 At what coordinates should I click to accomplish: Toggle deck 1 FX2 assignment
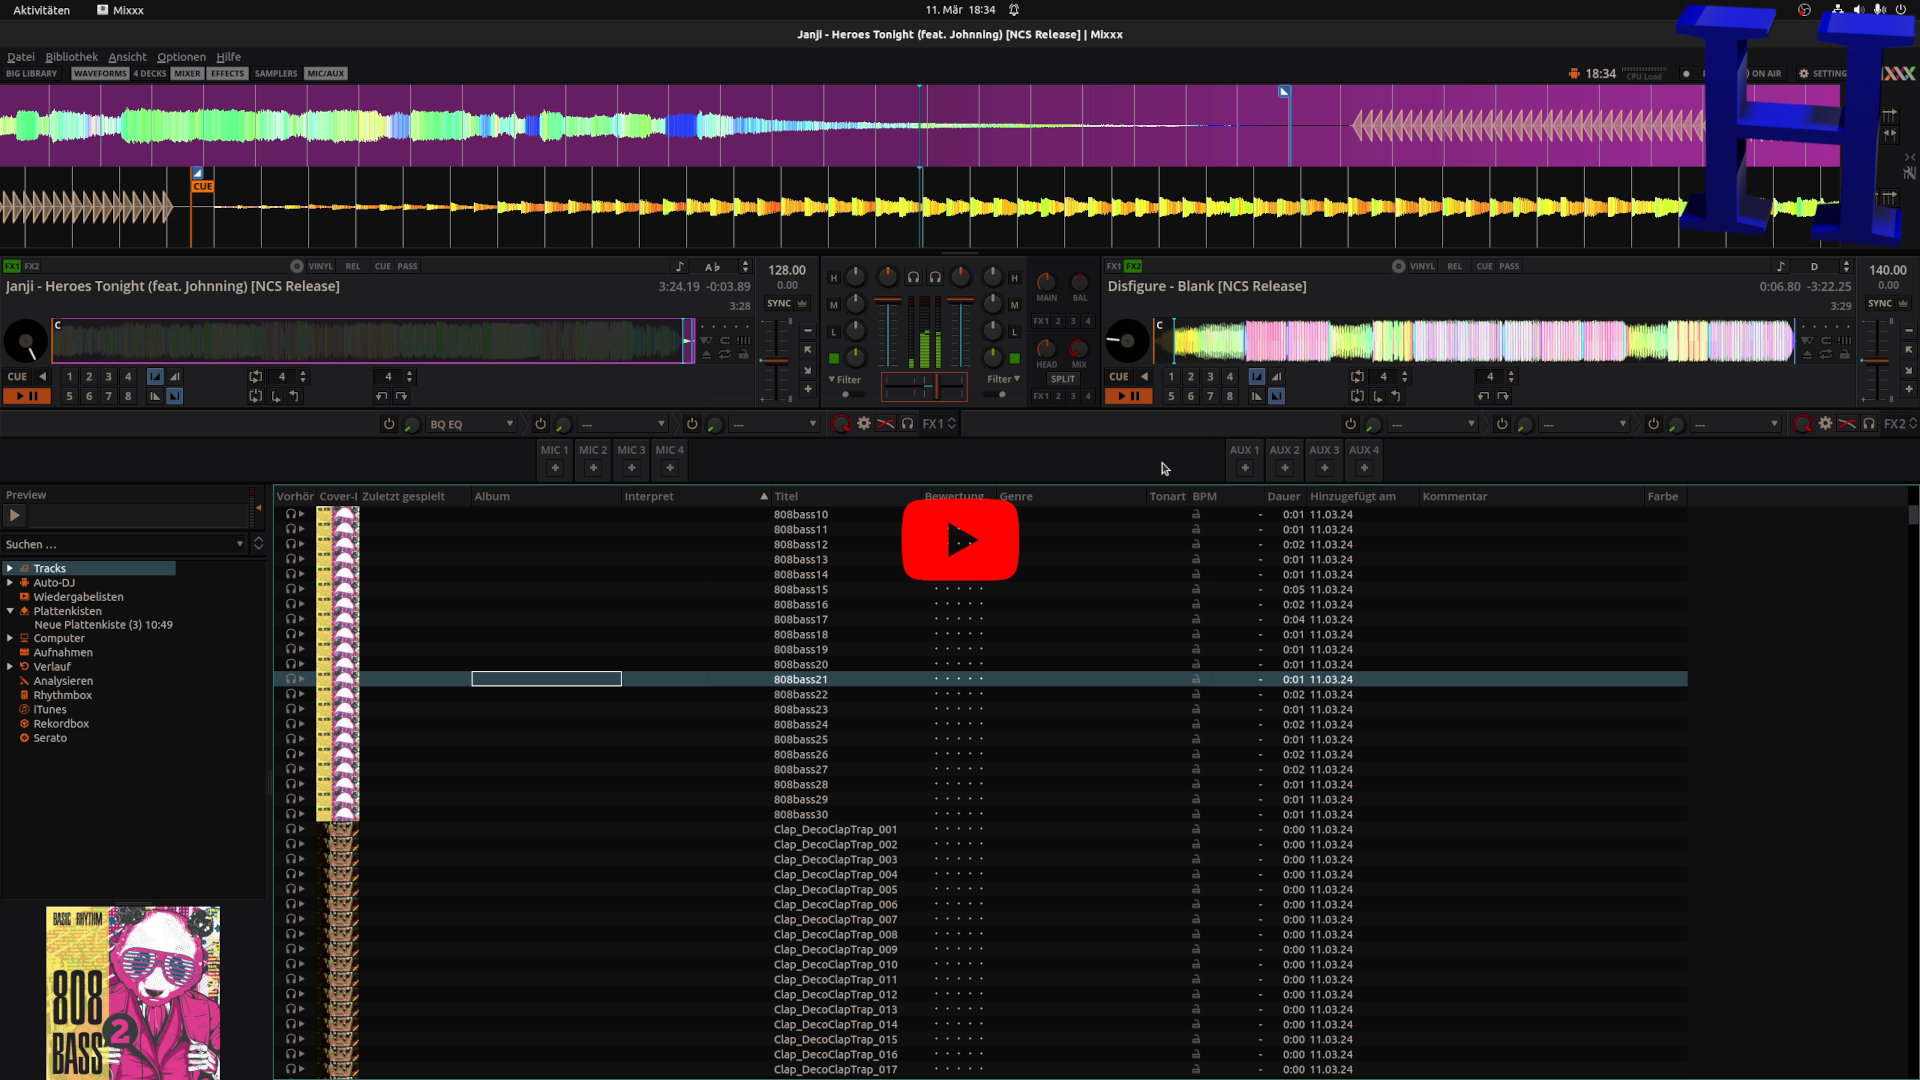pyautogui.click(x=32, y=266)
